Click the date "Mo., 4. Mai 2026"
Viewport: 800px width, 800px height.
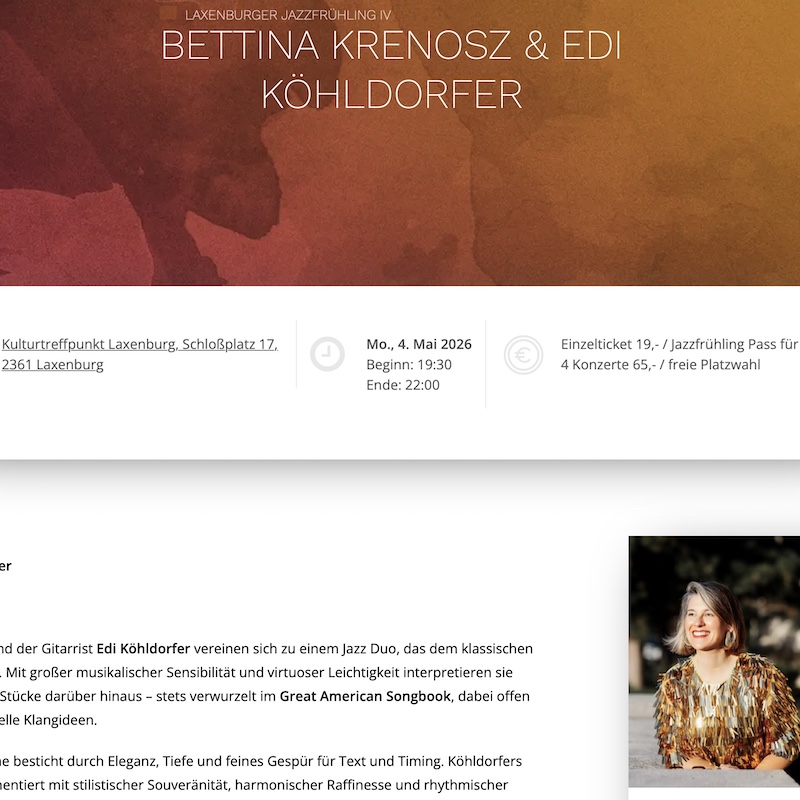coord(419,344)
